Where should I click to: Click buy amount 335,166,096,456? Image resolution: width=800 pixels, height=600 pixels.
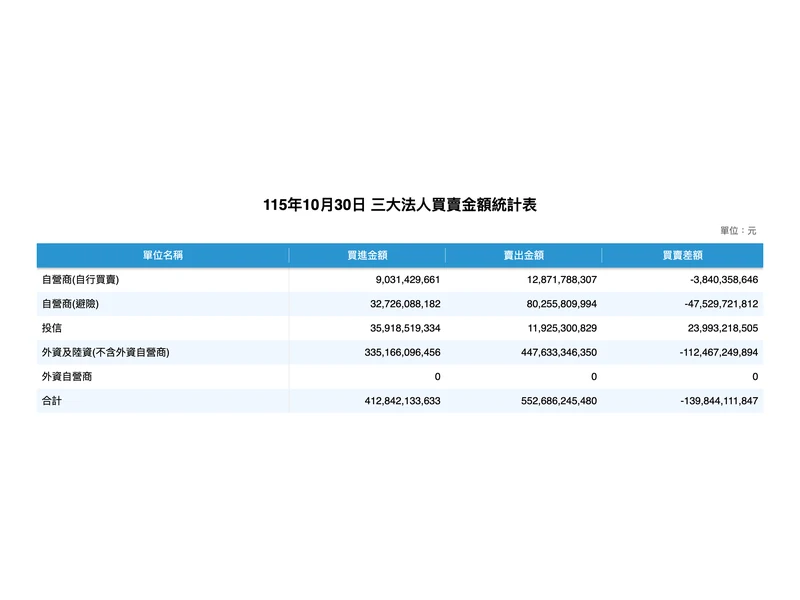pos(402,353)
